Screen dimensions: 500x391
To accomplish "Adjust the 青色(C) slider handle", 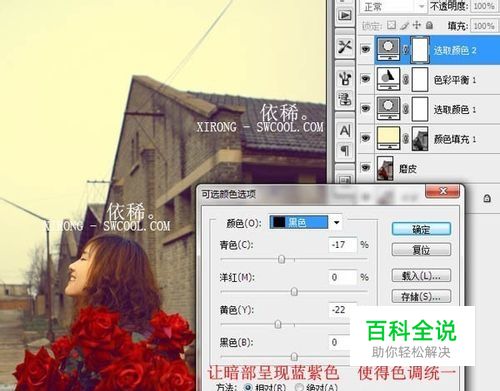I will coord(282,259).
